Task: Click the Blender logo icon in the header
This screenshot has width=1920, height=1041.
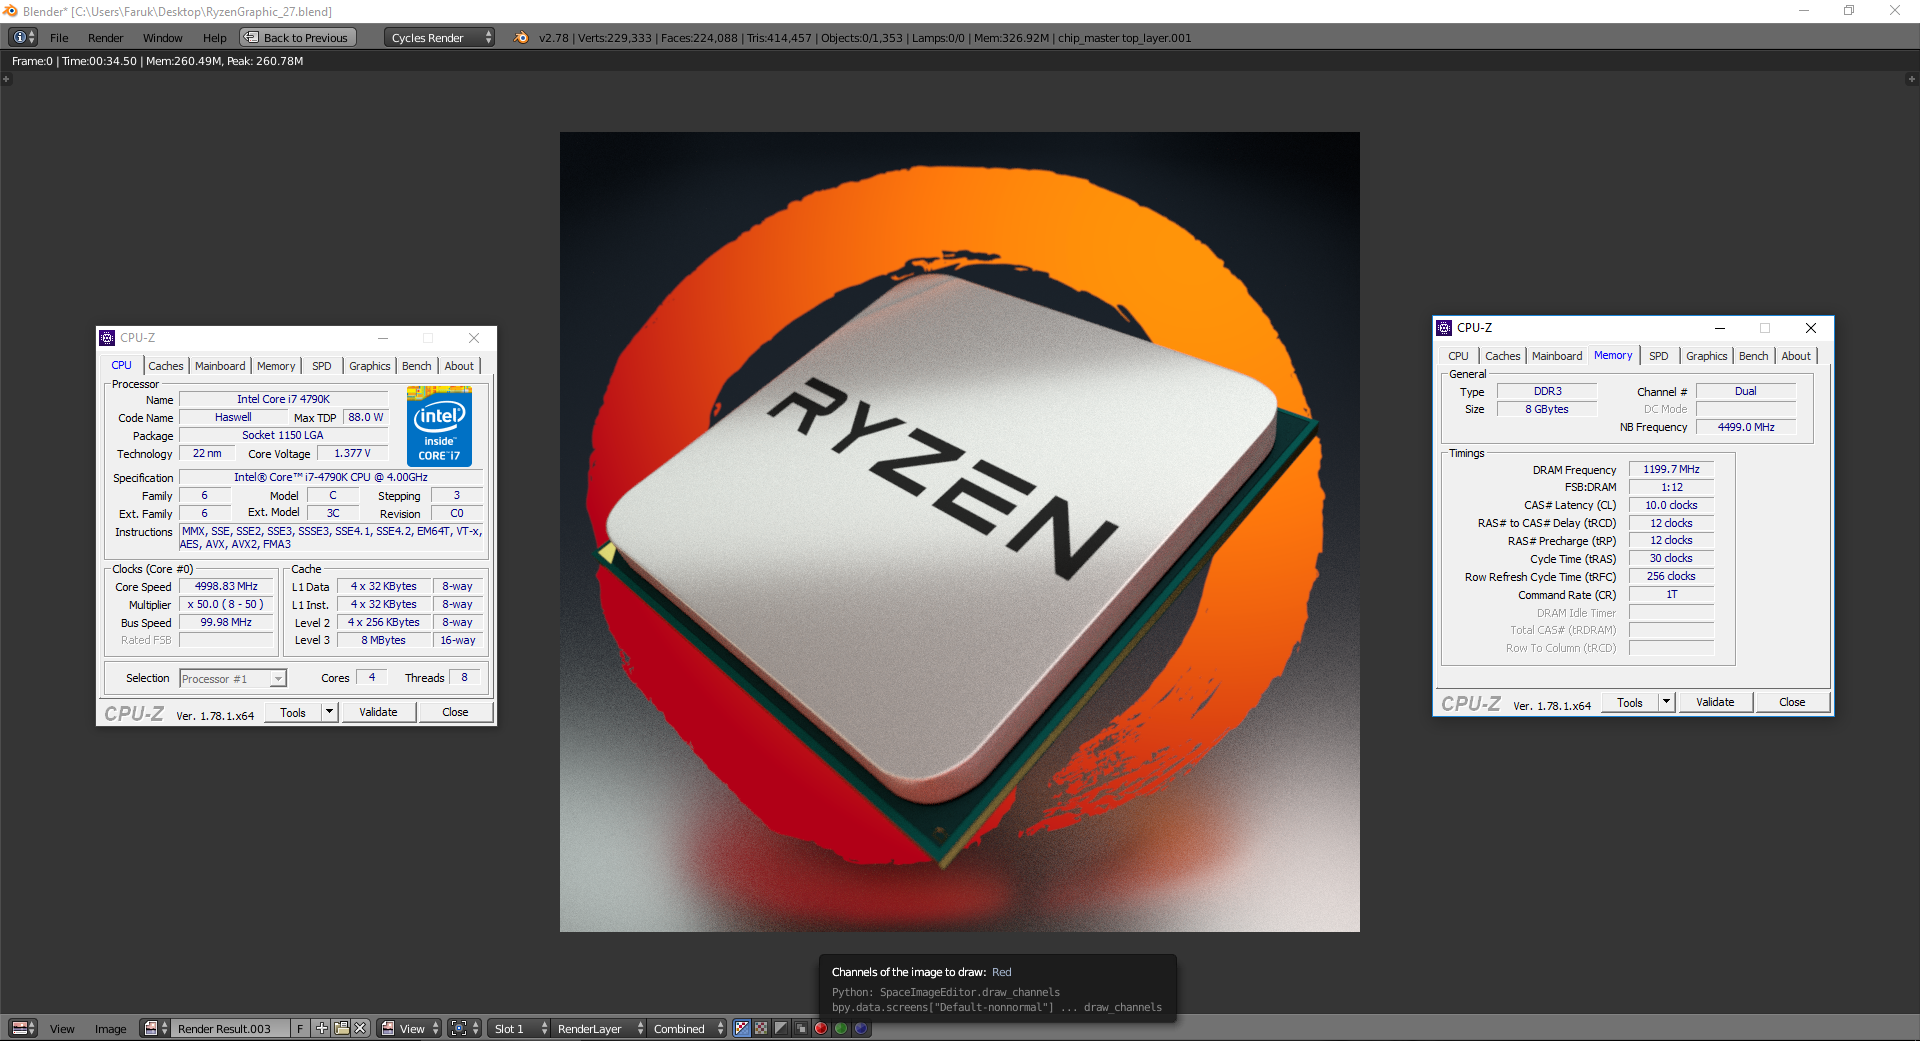Action: click(x=521, y=37)
